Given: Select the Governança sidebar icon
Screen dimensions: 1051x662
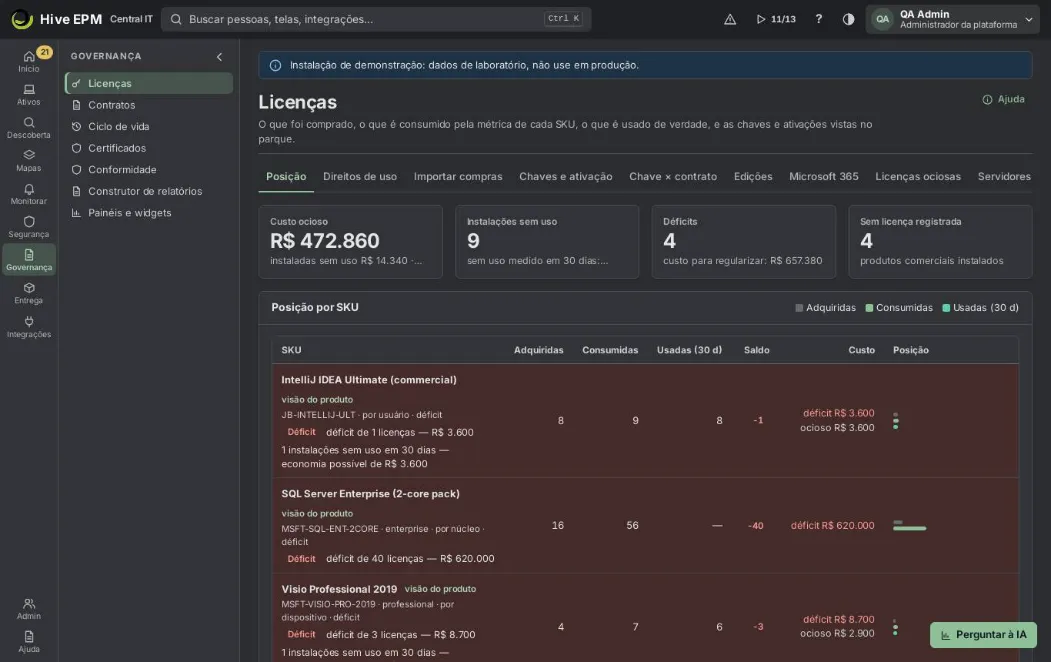Looking at the screenshot, I should pos(29,259).
